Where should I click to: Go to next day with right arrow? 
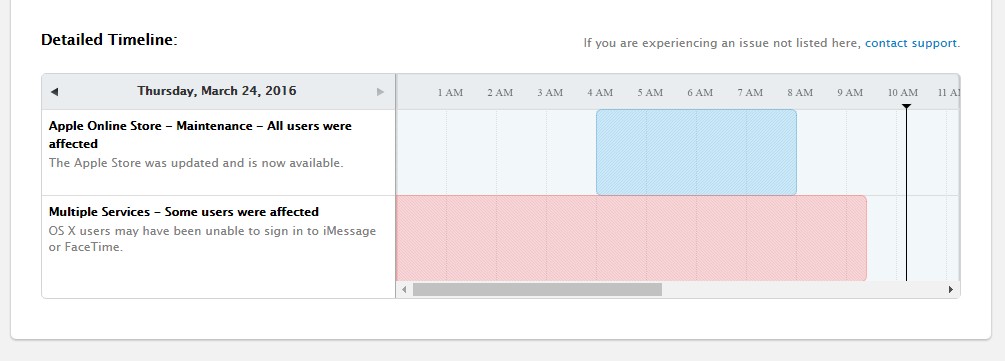click(x=380, y=92)
